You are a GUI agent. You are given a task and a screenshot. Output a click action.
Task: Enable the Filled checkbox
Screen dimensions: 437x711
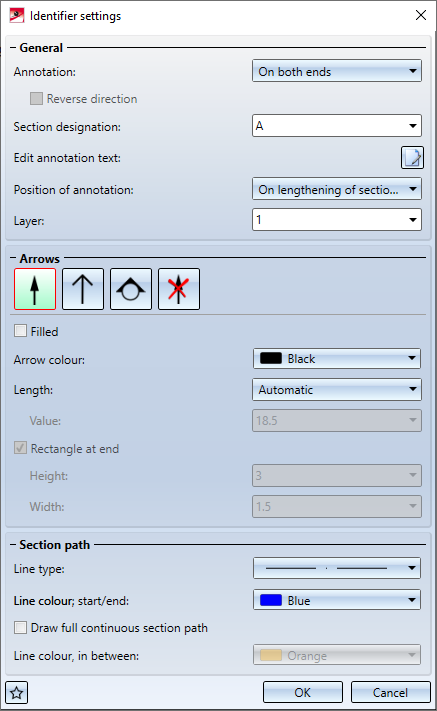click(20, 331)
